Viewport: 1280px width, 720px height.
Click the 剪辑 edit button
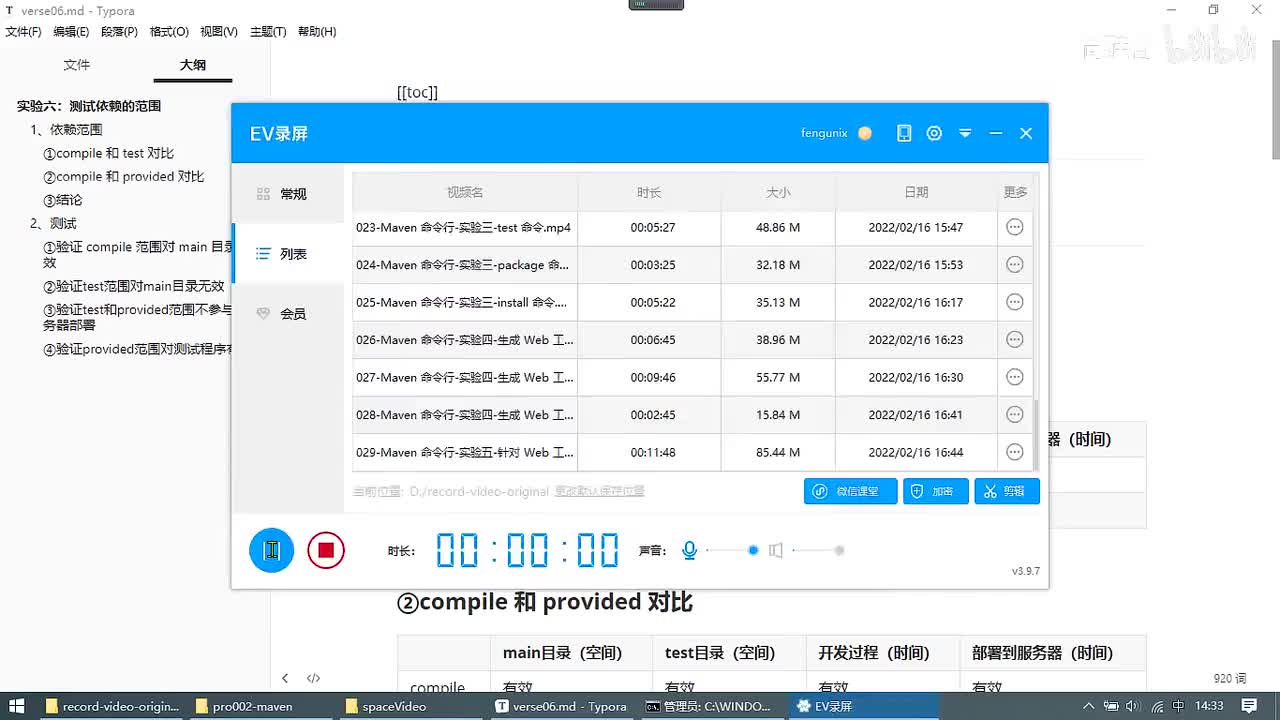point(1007,491)
